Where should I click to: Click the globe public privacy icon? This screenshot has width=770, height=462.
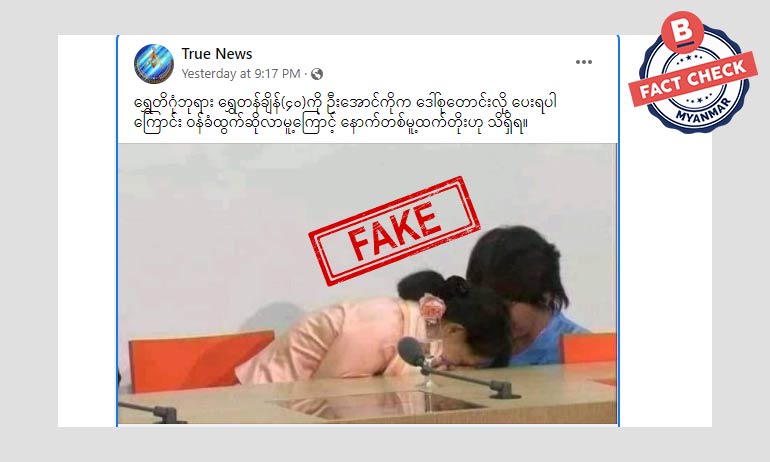pyautogui.click(x=317, y=74)
